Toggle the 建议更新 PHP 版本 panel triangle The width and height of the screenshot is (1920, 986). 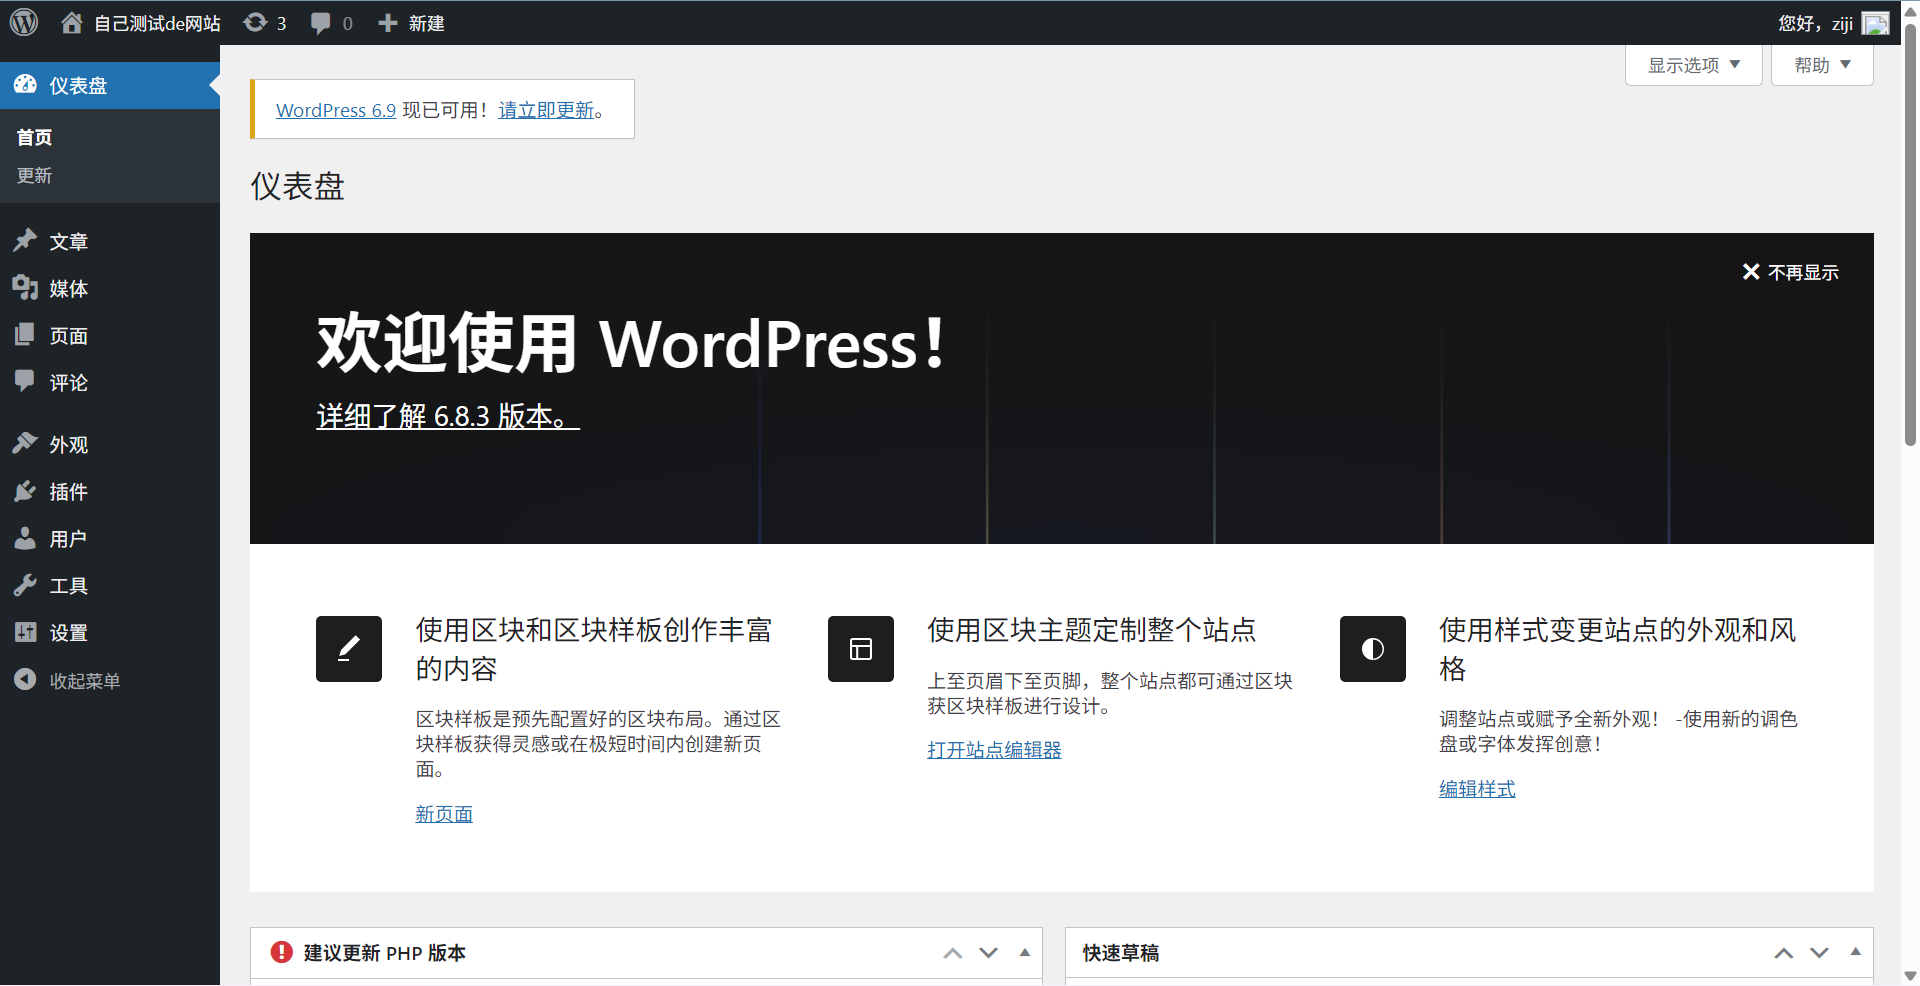click(1025, 953)
